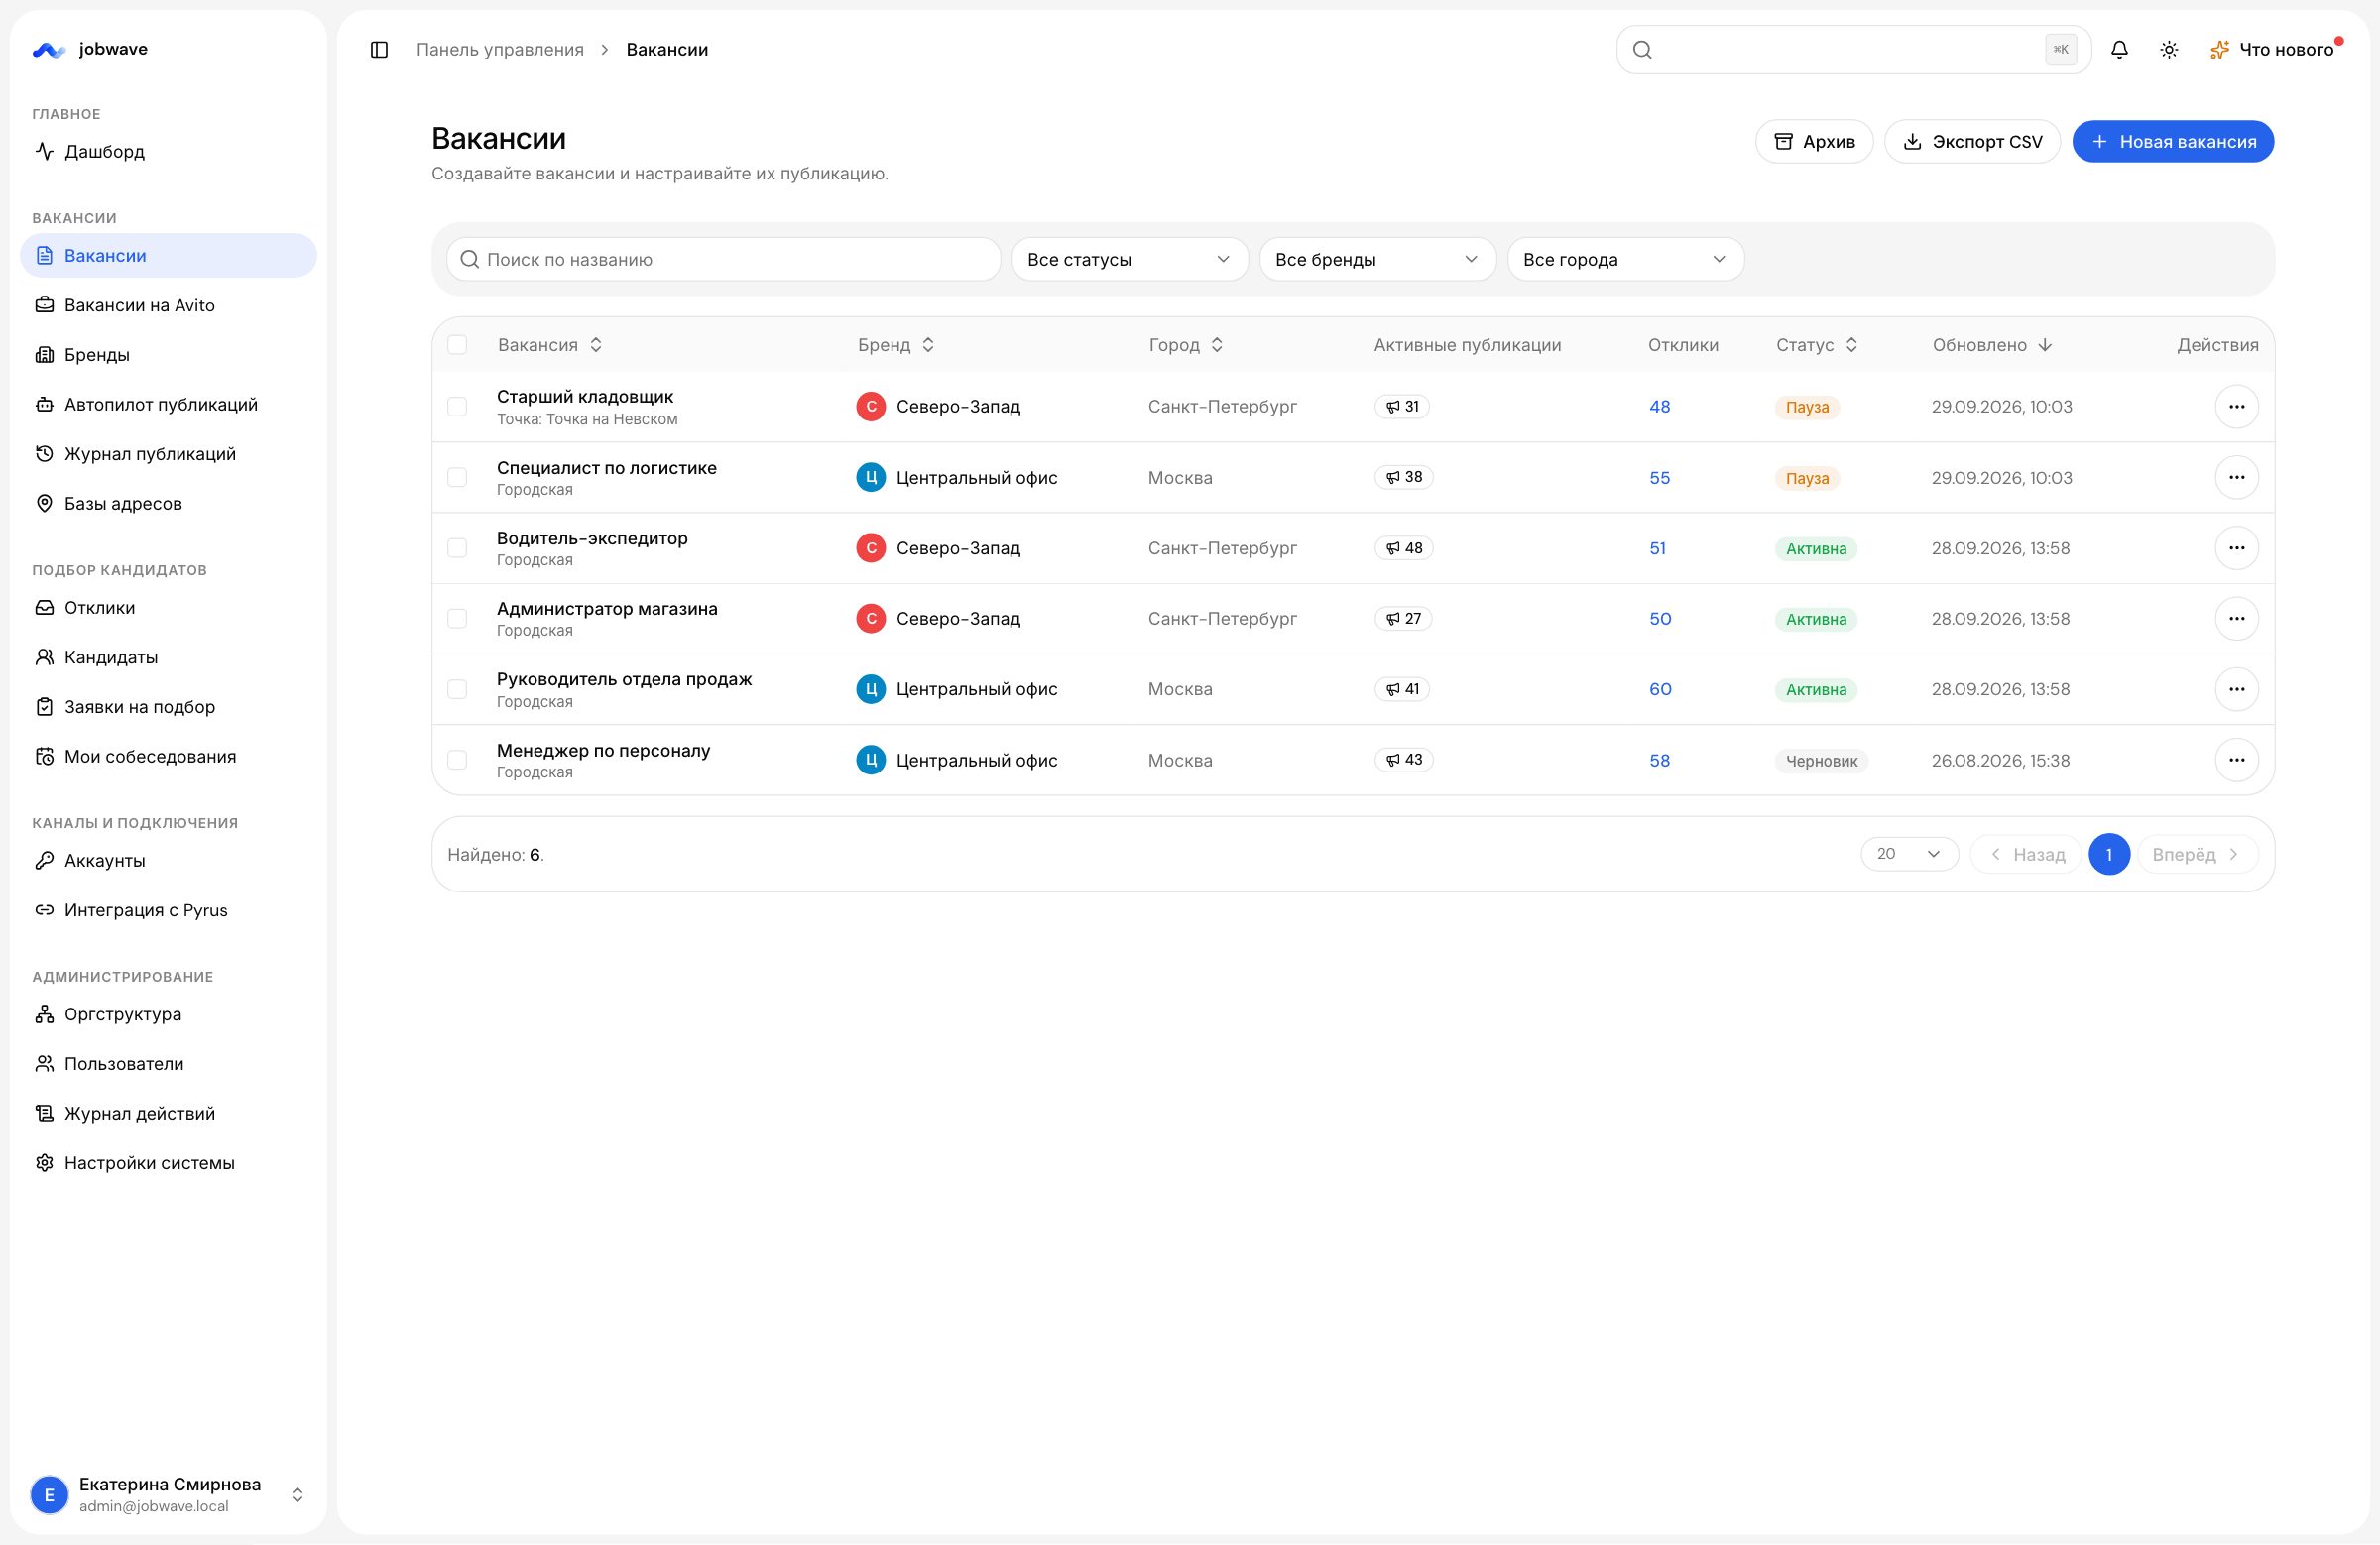Open actions menu for Менеджер по персоналу
Screen dimensions: 2380x1545
2236,760
